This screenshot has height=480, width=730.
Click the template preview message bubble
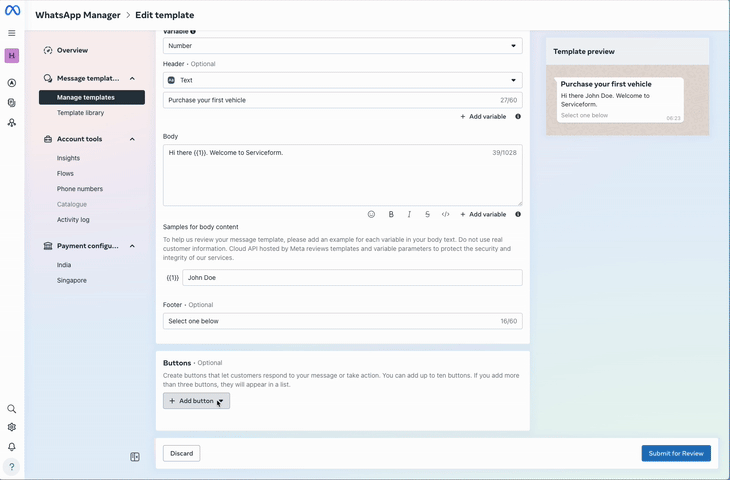pyautogui.click(x=620, y=100)
